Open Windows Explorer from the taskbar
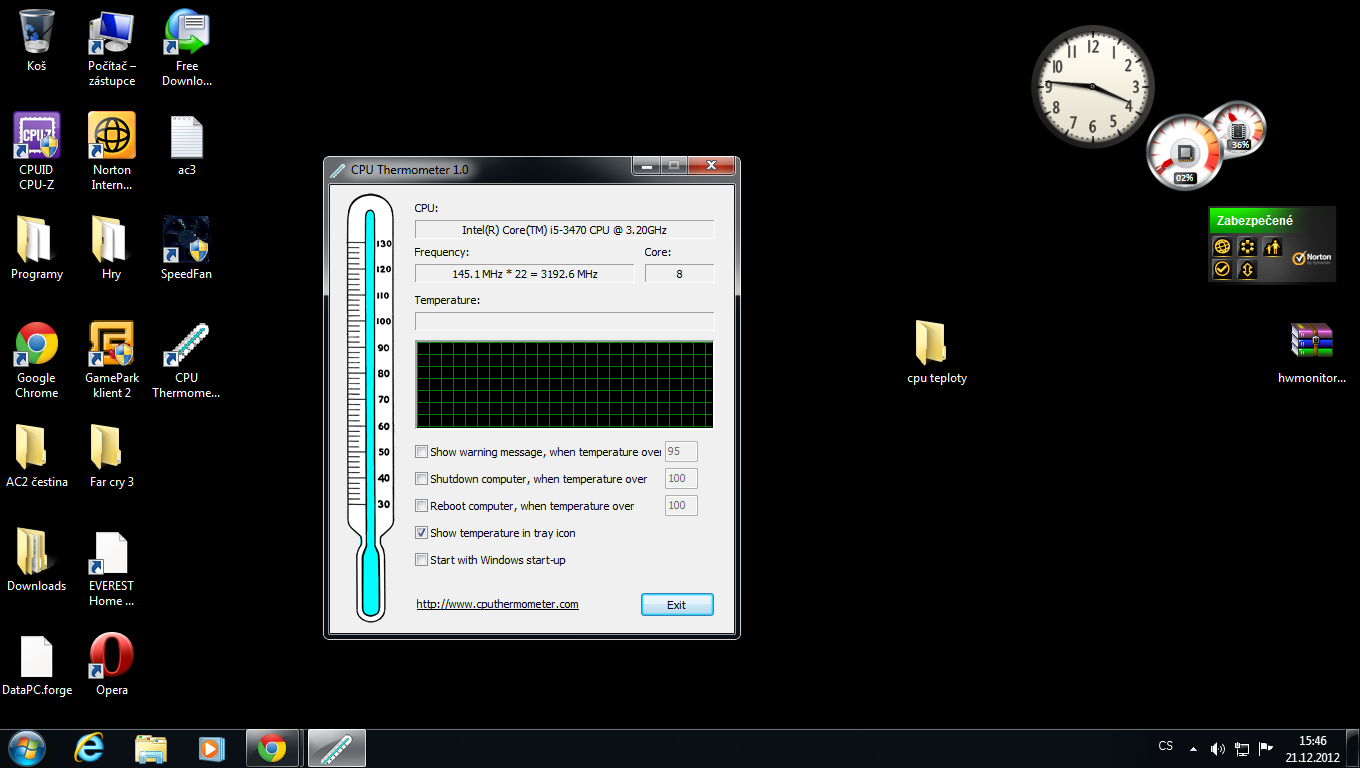 point(151,748)
